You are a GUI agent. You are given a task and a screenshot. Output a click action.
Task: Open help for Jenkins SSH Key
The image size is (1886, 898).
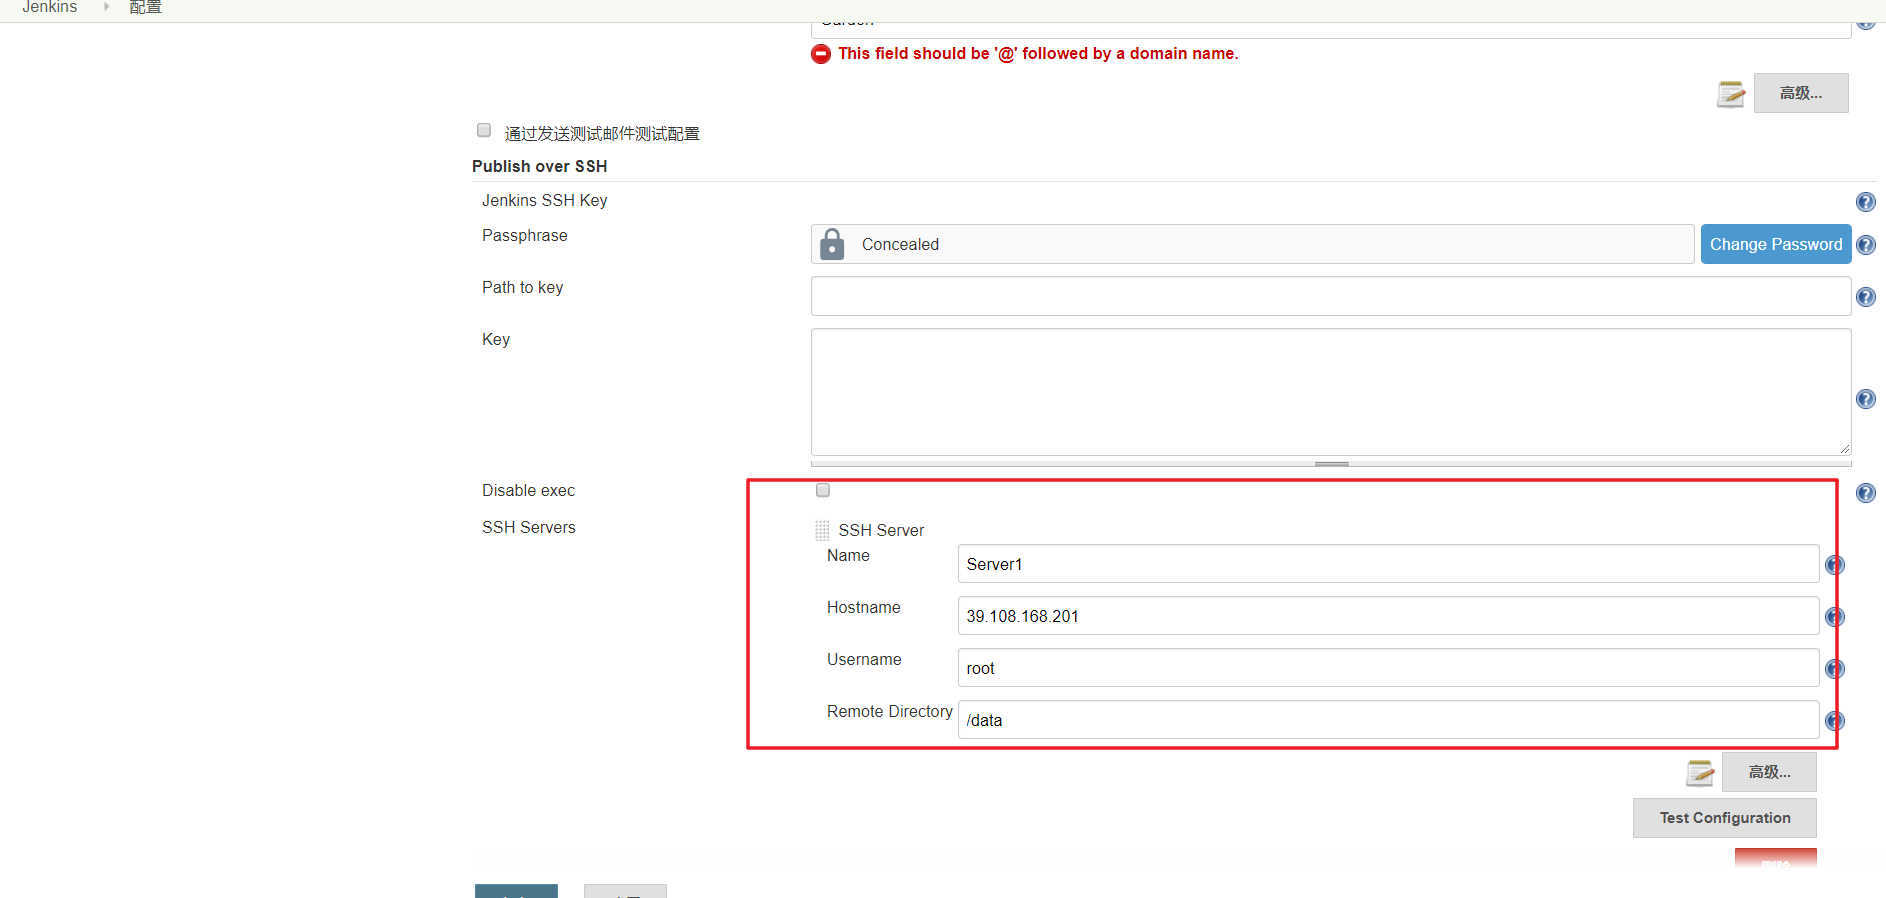pos(1865,202)
